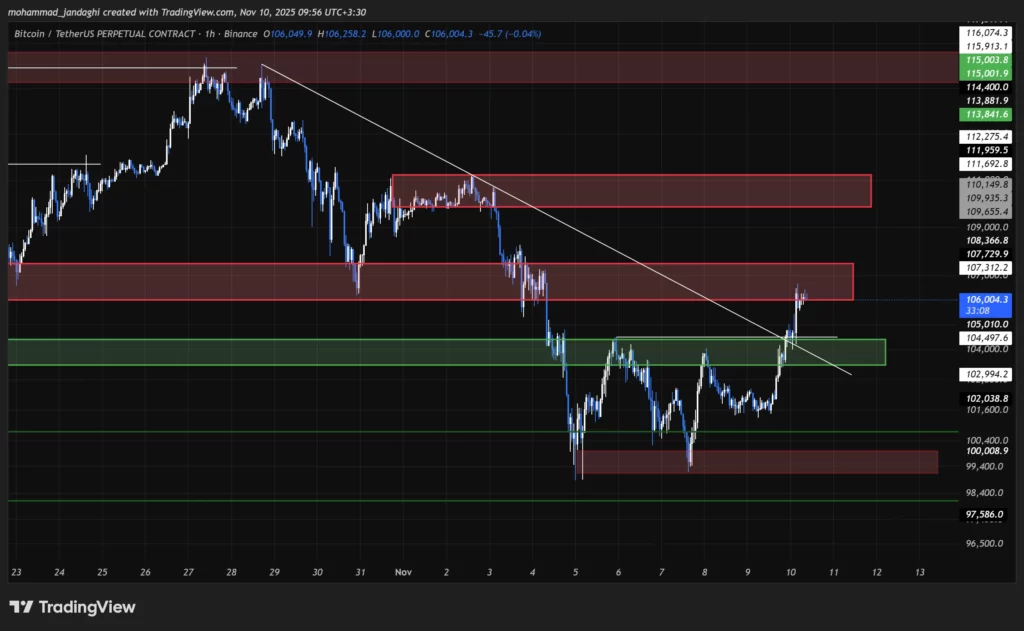Click the date label 23 on time axis
The width and height of the screenshot is (1024, 631).
[x=16, y=572]
